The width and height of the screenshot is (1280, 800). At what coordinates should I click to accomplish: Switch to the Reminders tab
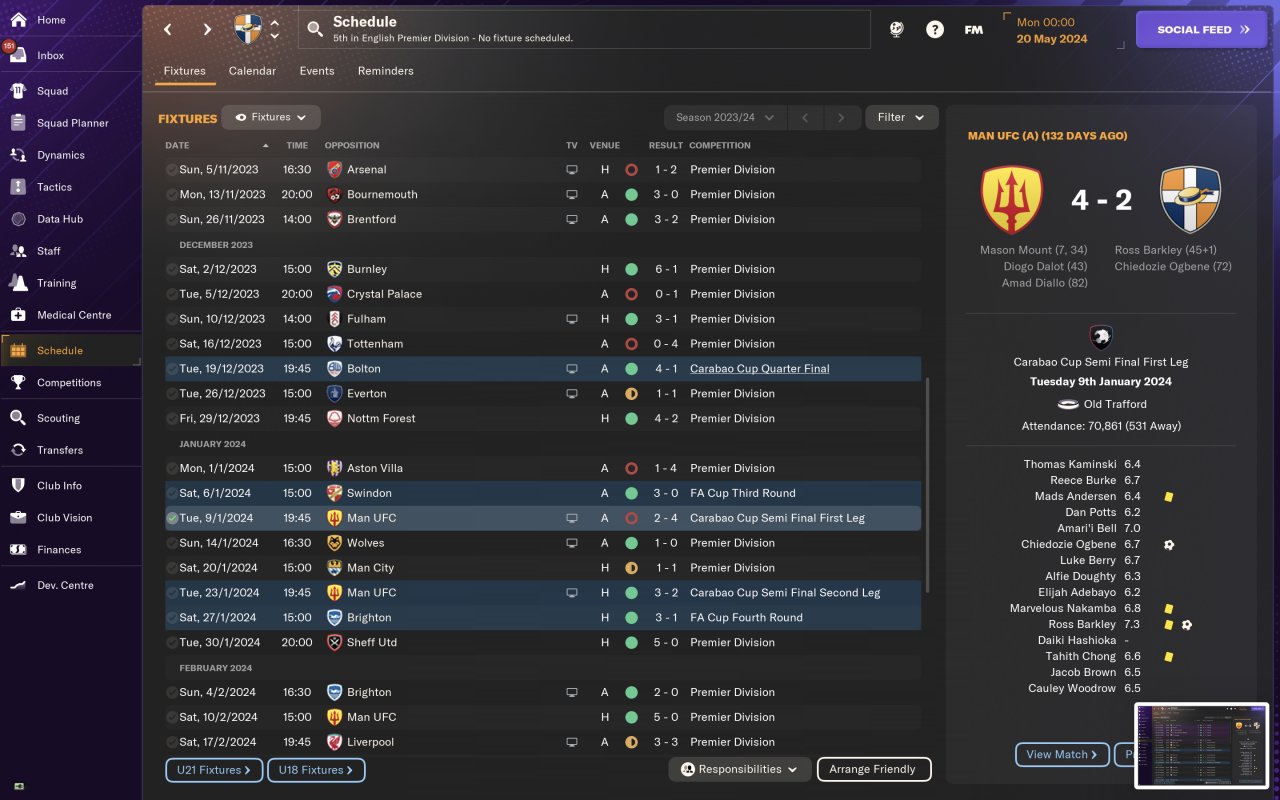pos(386,71)
